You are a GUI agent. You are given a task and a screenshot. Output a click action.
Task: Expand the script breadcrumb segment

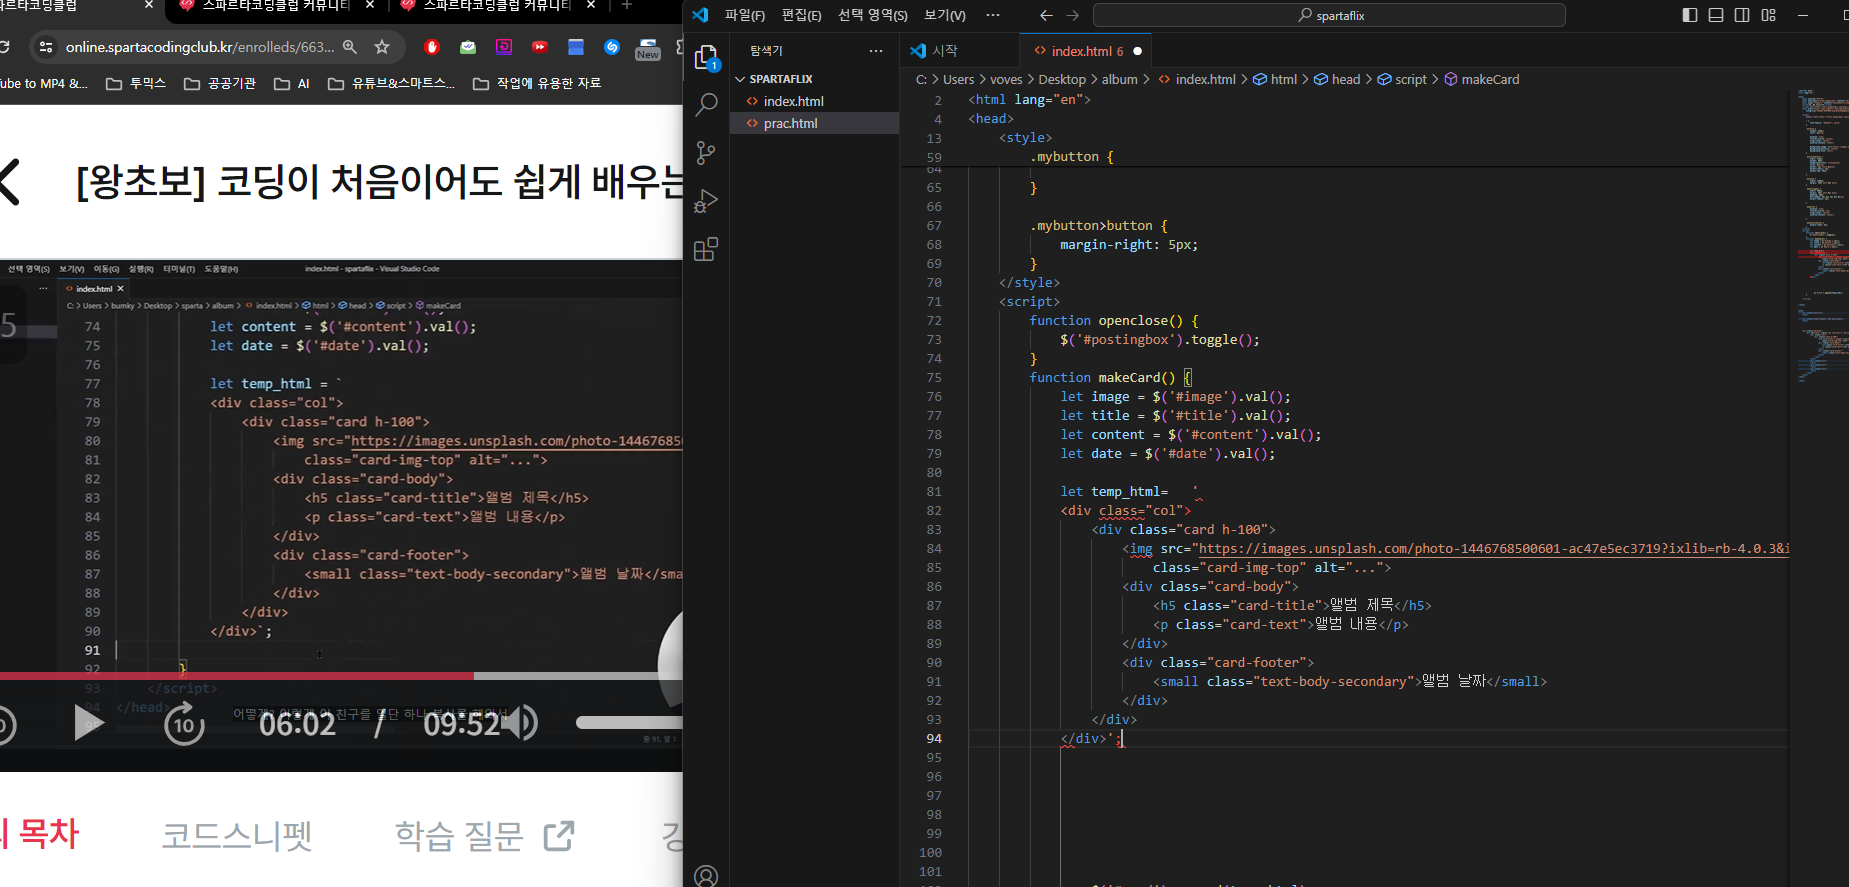[x=1402, y=79]
